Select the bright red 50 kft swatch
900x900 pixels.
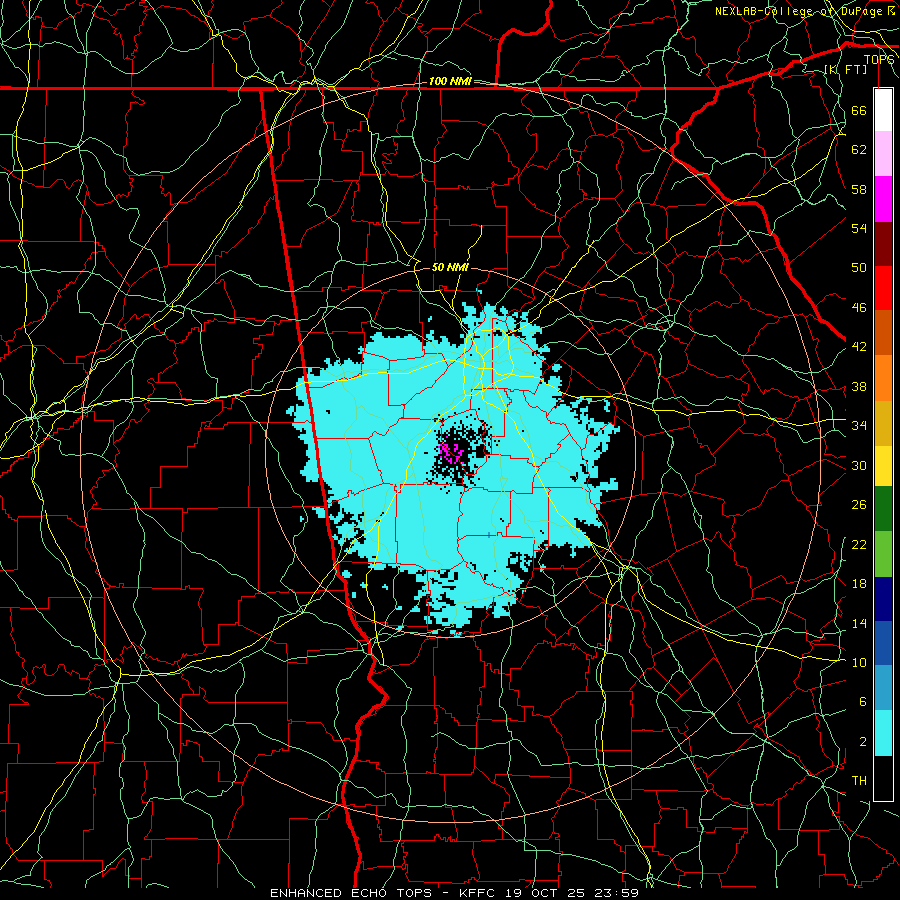pyautogui.click(x=883, y=288)
